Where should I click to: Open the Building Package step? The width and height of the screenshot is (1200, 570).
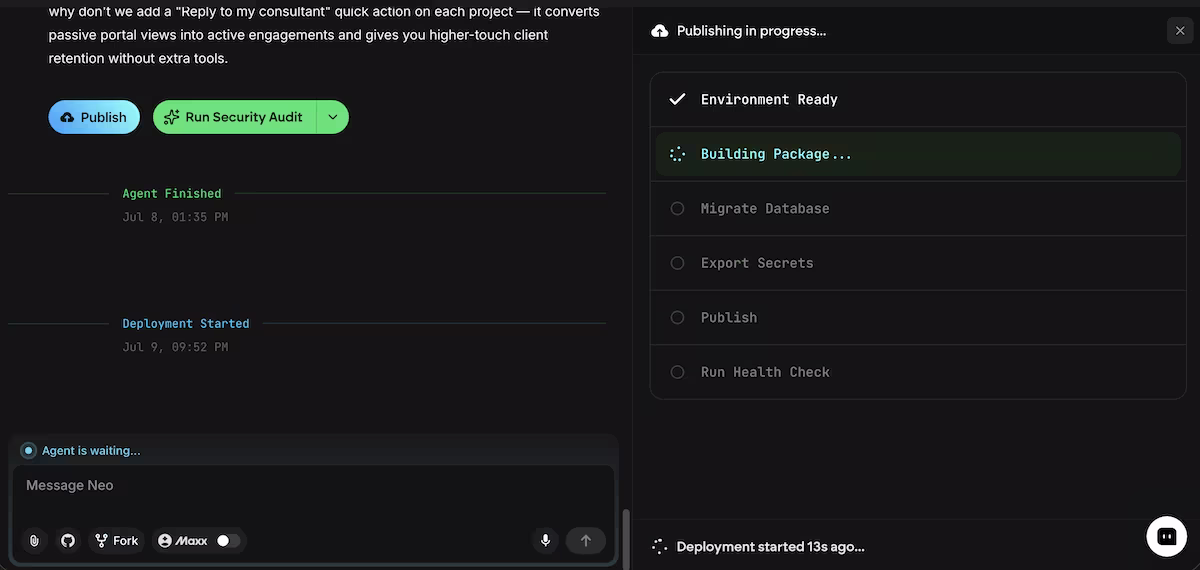point(918,154)
